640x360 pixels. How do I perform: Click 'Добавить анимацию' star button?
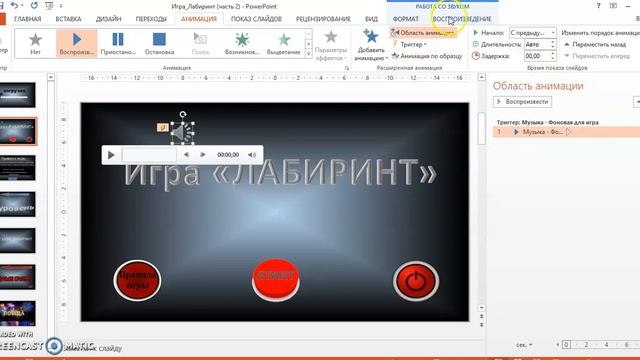pyautogui.click(x=371, y=46)
